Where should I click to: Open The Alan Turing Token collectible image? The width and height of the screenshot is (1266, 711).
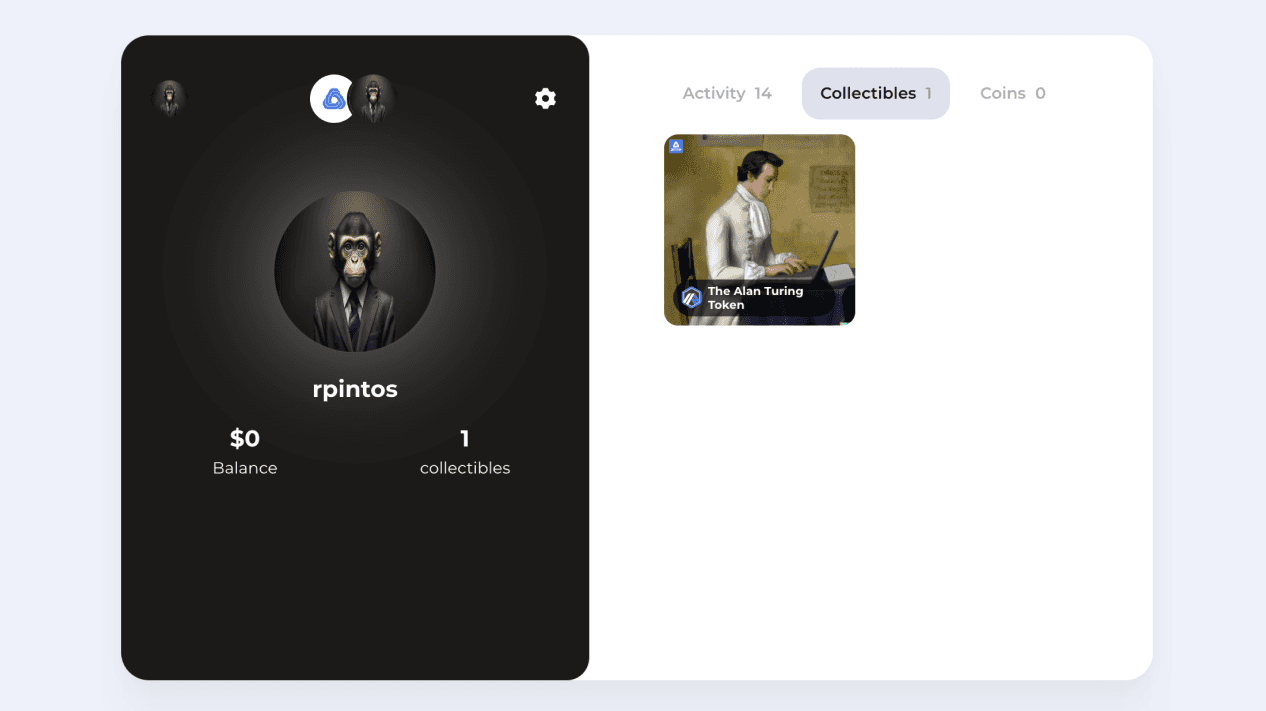[x=759, y=230]
